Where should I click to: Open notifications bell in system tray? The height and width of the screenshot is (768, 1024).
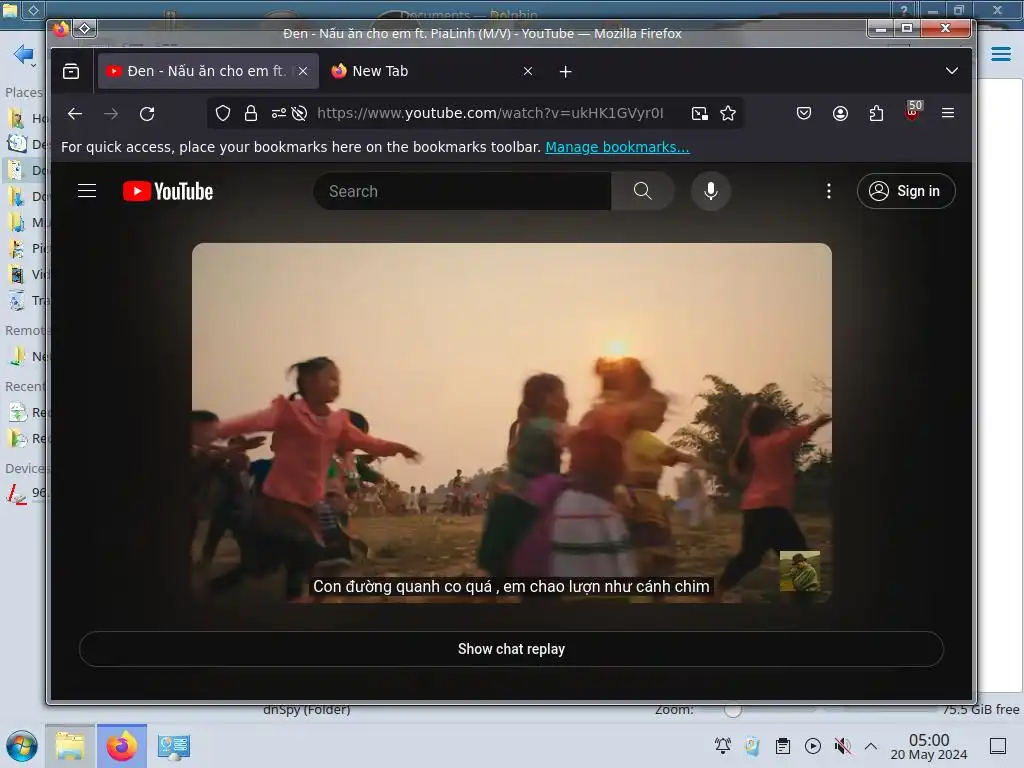[723, 746]
